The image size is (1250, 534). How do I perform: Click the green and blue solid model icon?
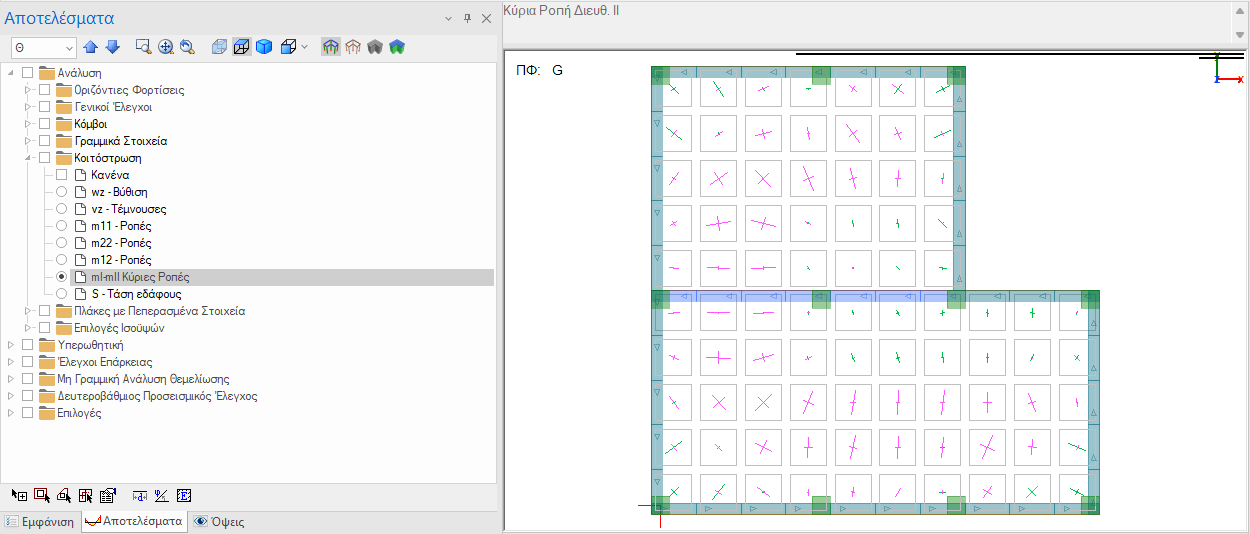[397, 47]
